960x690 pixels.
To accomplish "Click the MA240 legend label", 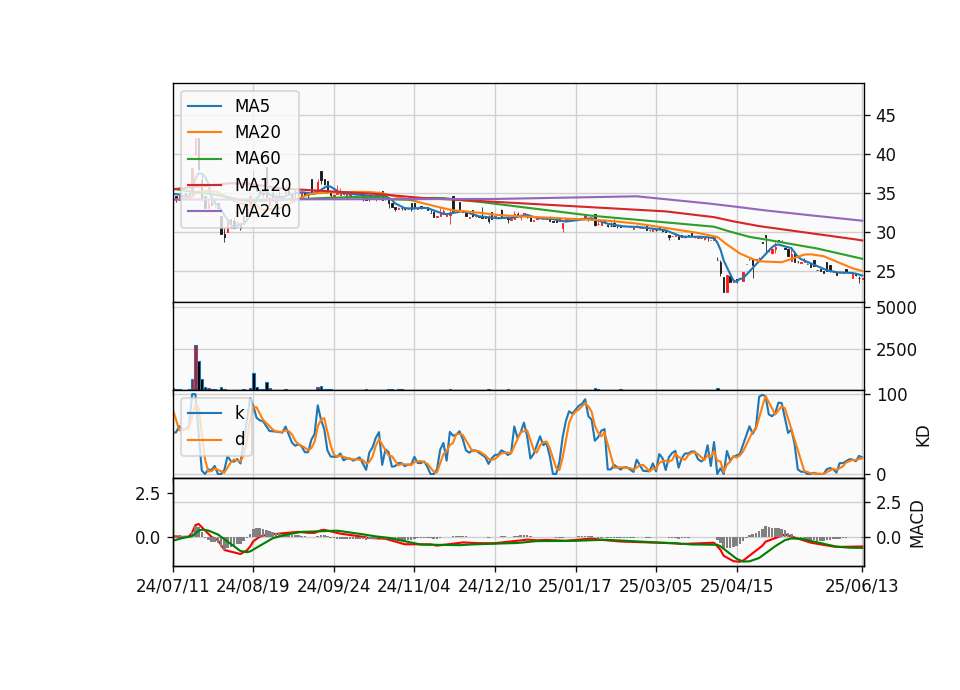I will tap(263, 211).
